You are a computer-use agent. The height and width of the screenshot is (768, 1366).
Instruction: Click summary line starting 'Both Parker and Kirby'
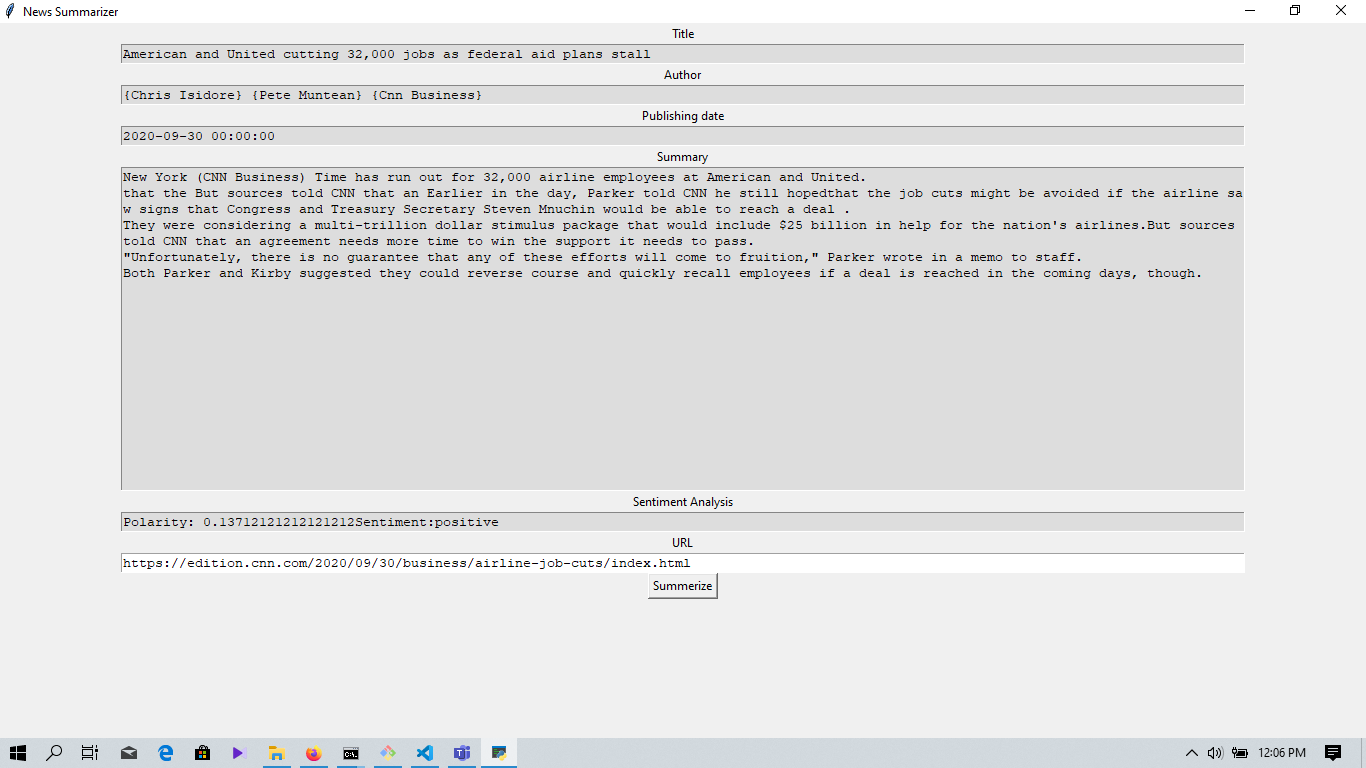coord(662,273)
